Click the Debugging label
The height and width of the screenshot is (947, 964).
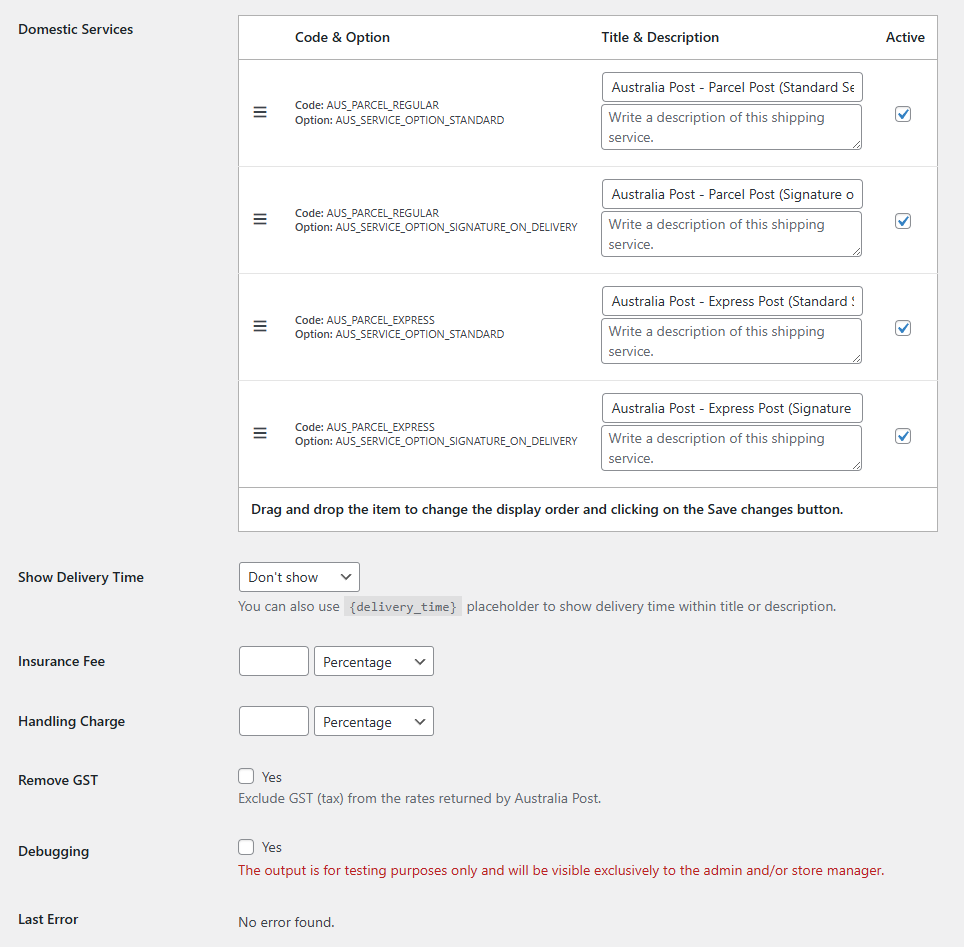[53, 852]
